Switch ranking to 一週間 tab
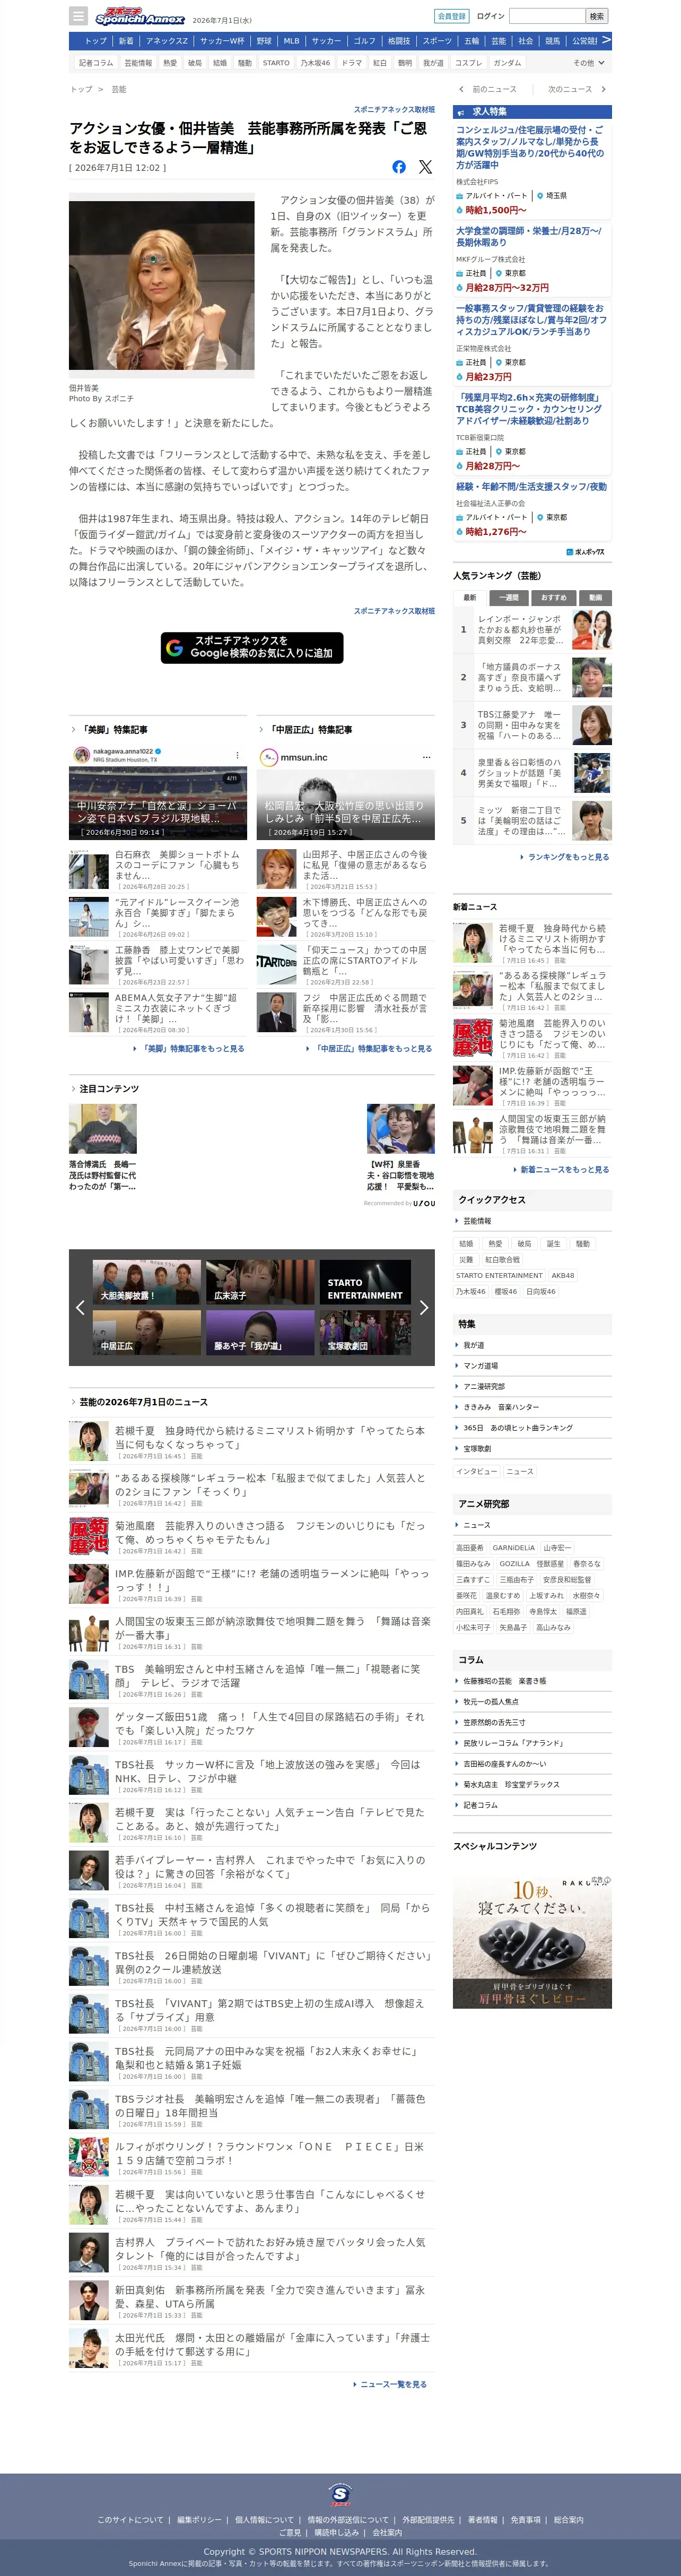Screen dimensions: 681x2576 [x=510, y=598]
